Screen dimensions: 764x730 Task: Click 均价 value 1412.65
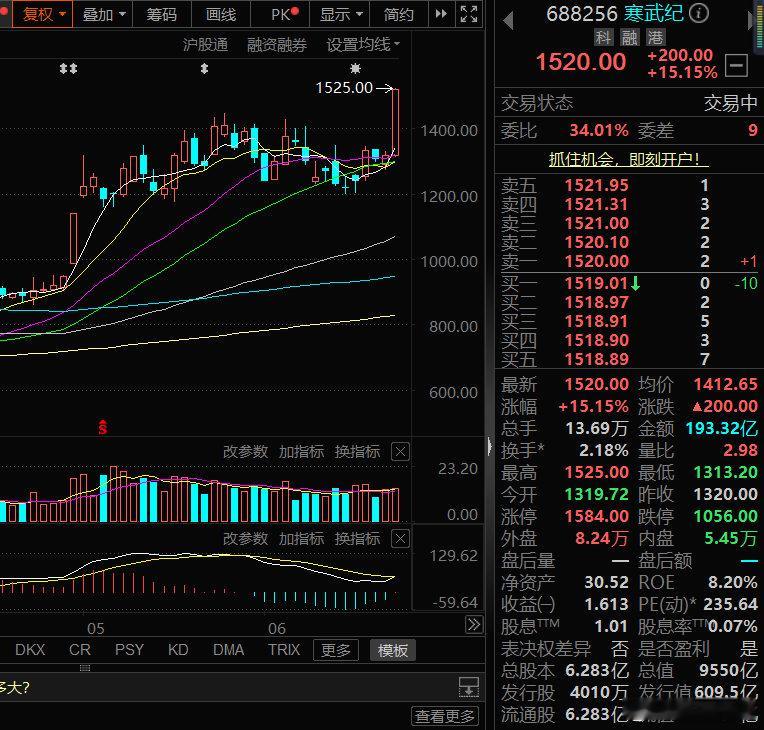click(x=726, y=384)
